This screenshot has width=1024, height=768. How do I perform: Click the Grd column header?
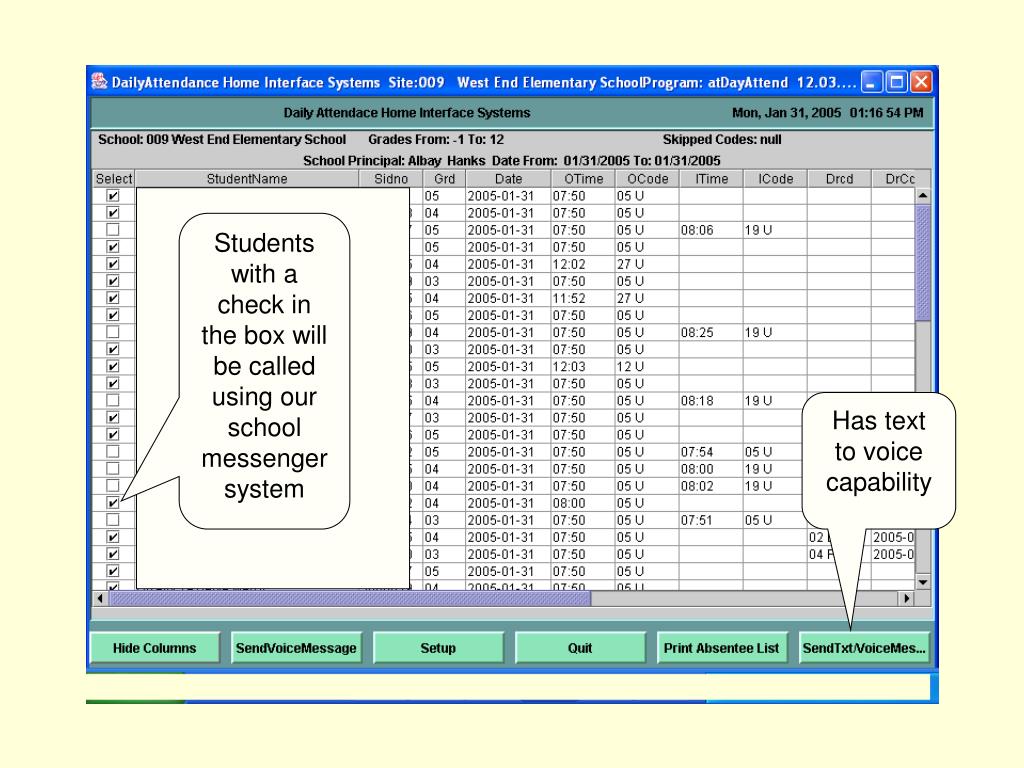(444, 179)
